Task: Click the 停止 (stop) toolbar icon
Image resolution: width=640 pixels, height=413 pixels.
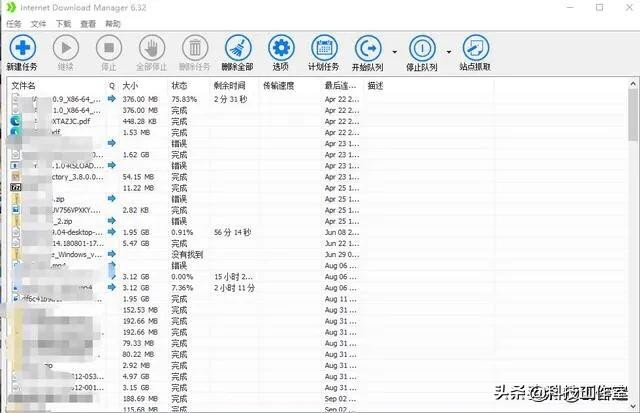Action: coord(108,48)
